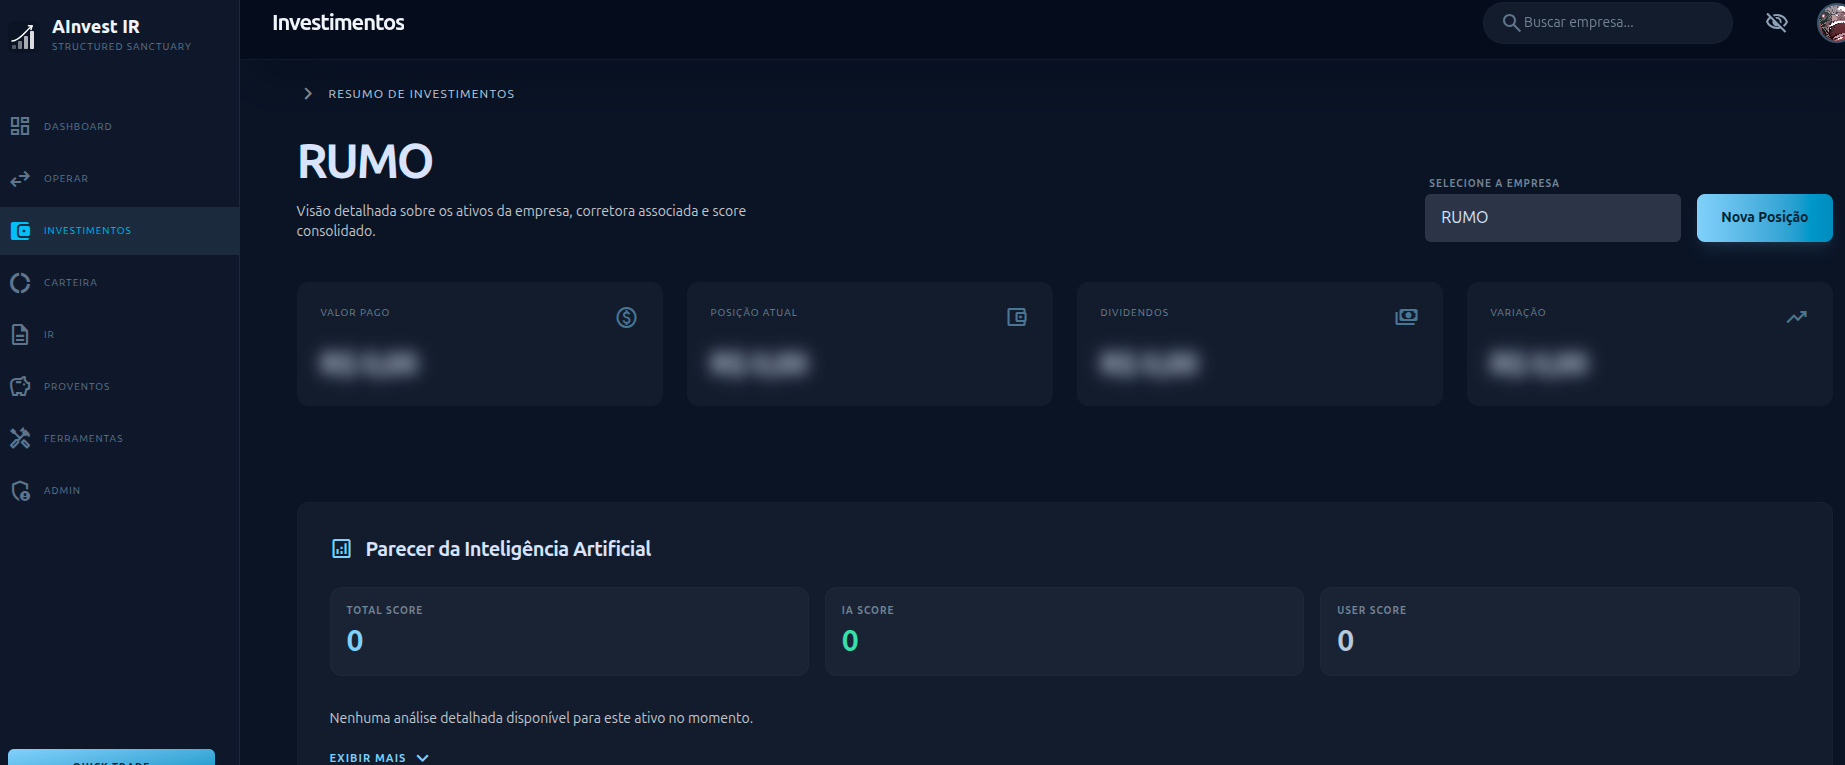Navigate to Proventos menu item

(119, 386)
